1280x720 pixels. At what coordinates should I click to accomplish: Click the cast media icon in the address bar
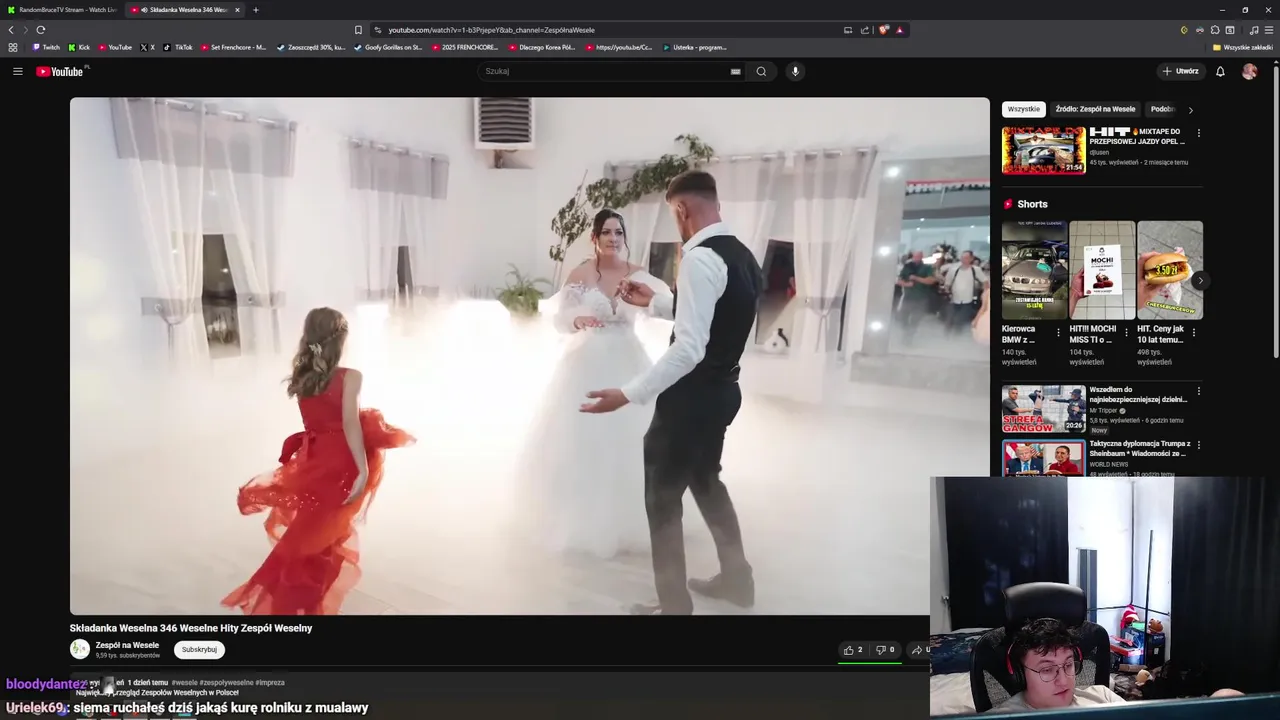pyautogui.click(x=847, y=30)
